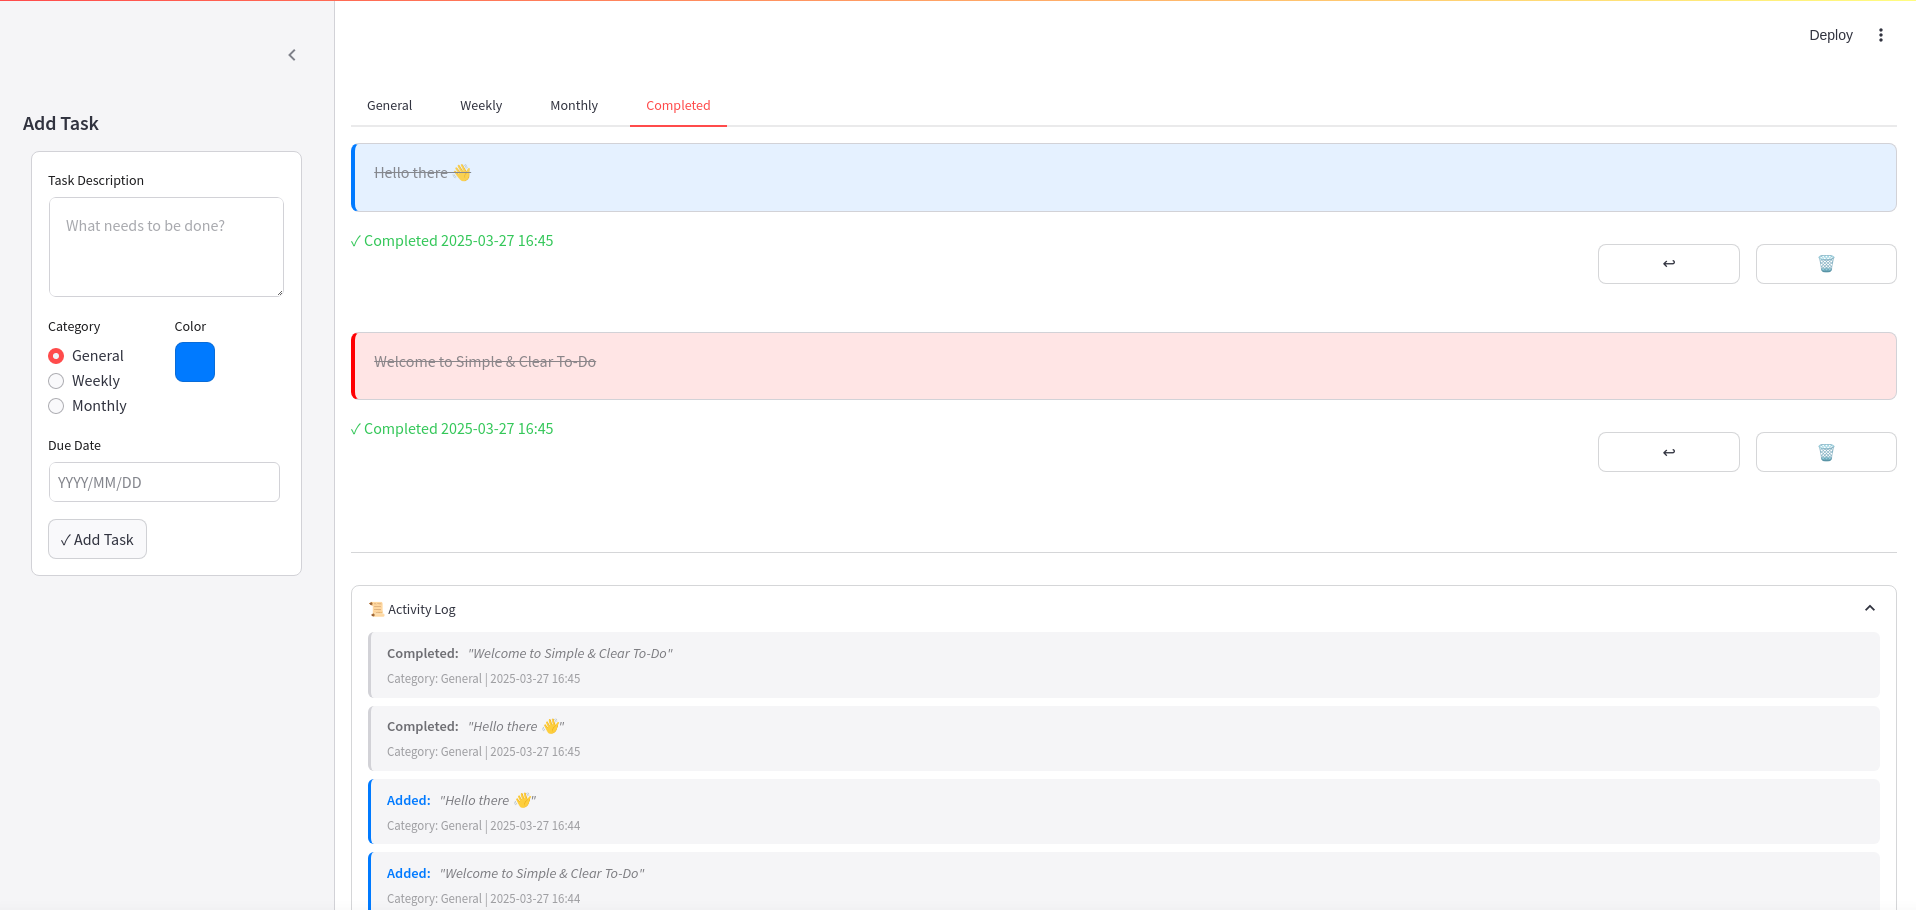Open the three-dot main menu
Viewport: 1916px width, 910px height.
(1880, 35)
